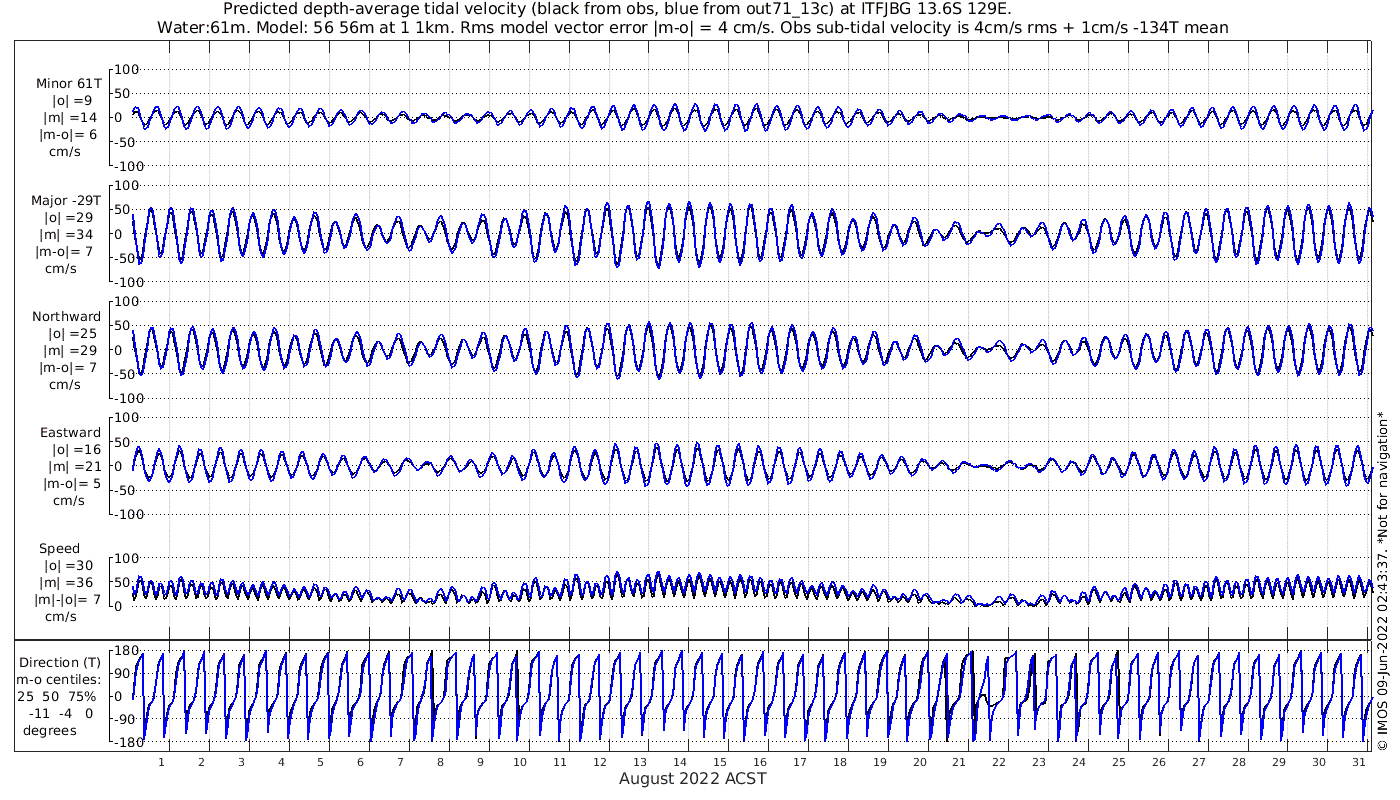Click day '13' on the date axis

tap(639, 762)
